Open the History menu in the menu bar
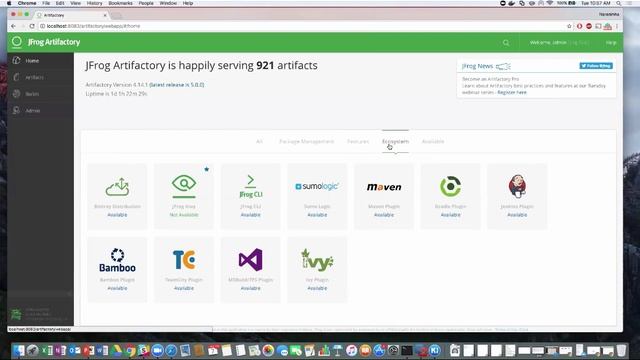Viewport: 640px width, 360px height. tap(94, 3)
